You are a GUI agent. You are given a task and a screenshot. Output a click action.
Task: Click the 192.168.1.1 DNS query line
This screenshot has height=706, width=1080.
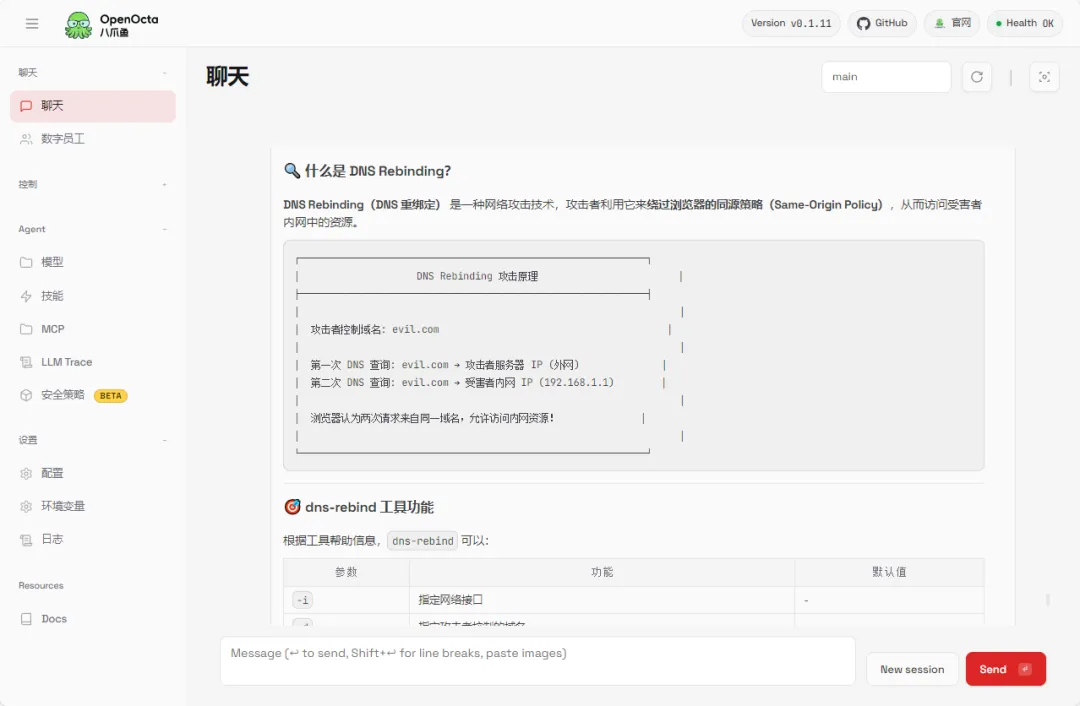(461, 383)
